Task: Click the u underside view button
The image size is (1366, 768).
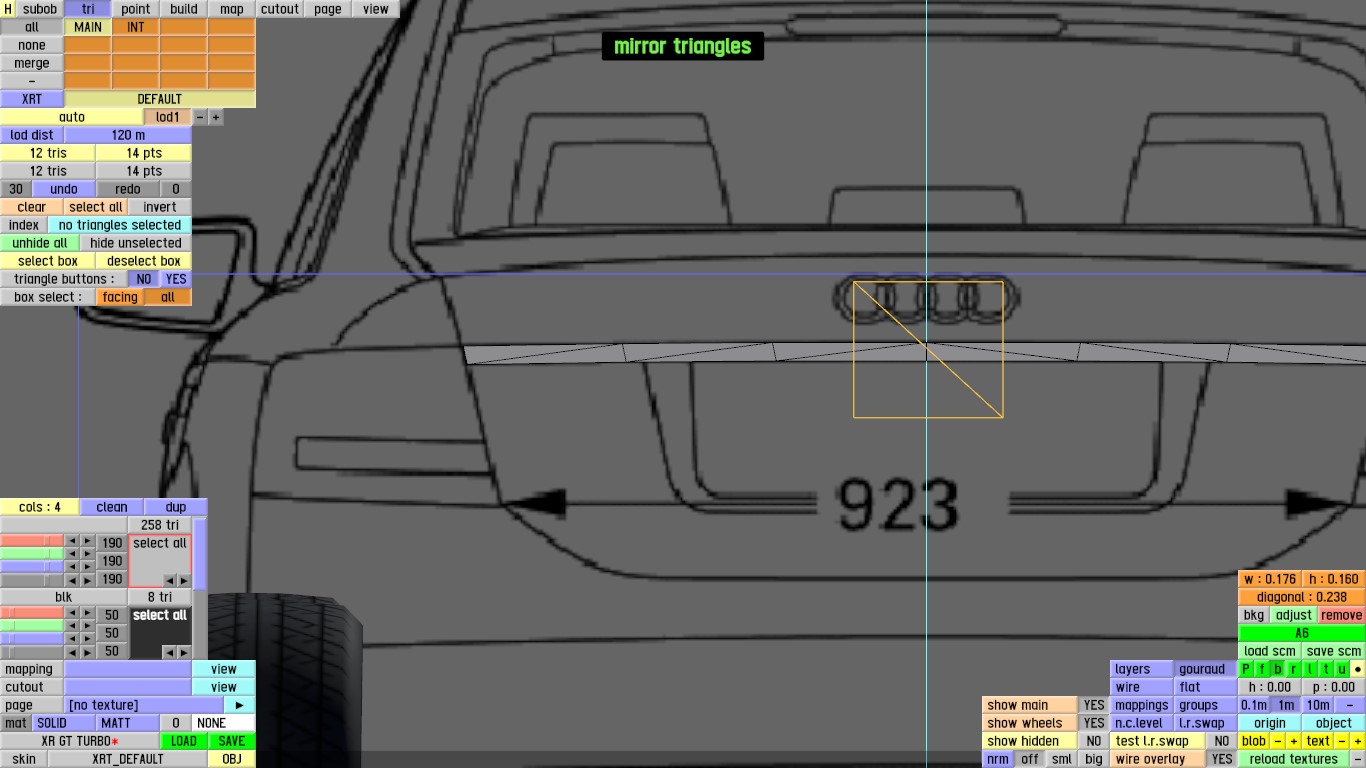Action: click(1342, 669)
